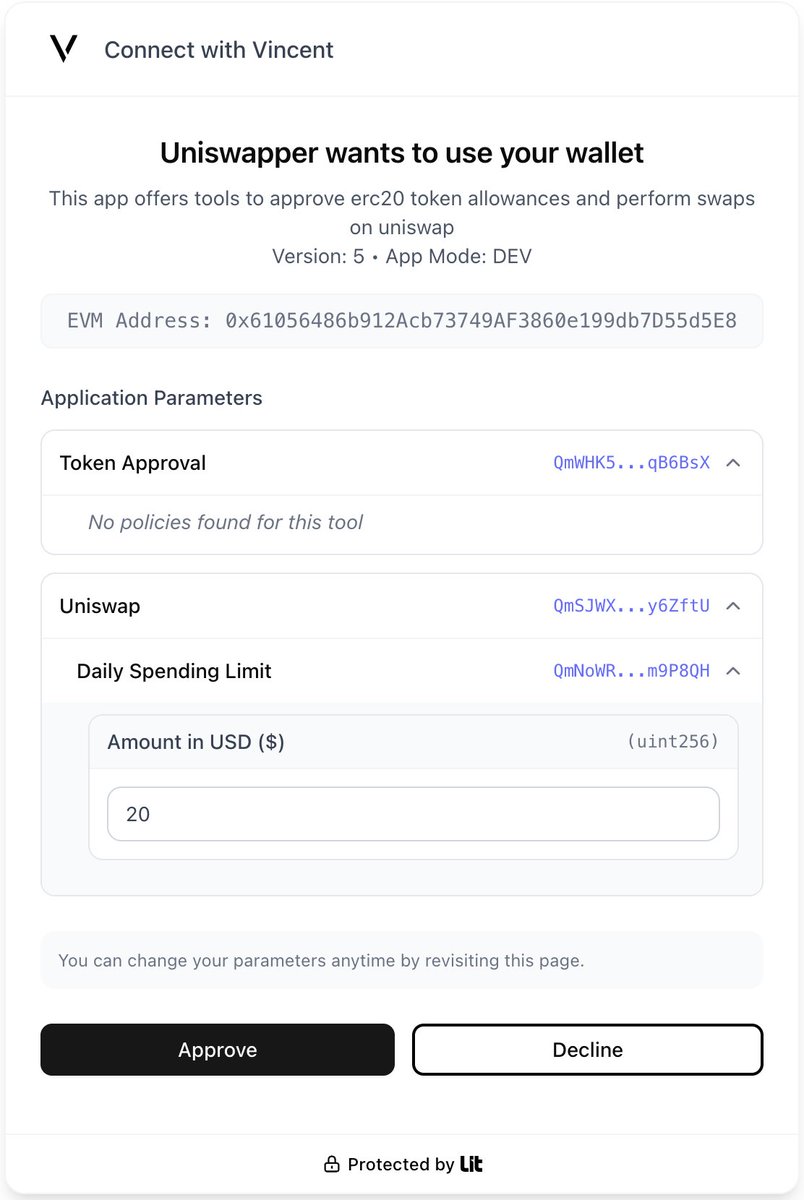804x1200 pixels.
Task: Collapse the Token Approval section chevron
Action: pyautogui.click(x=733, y=463)
